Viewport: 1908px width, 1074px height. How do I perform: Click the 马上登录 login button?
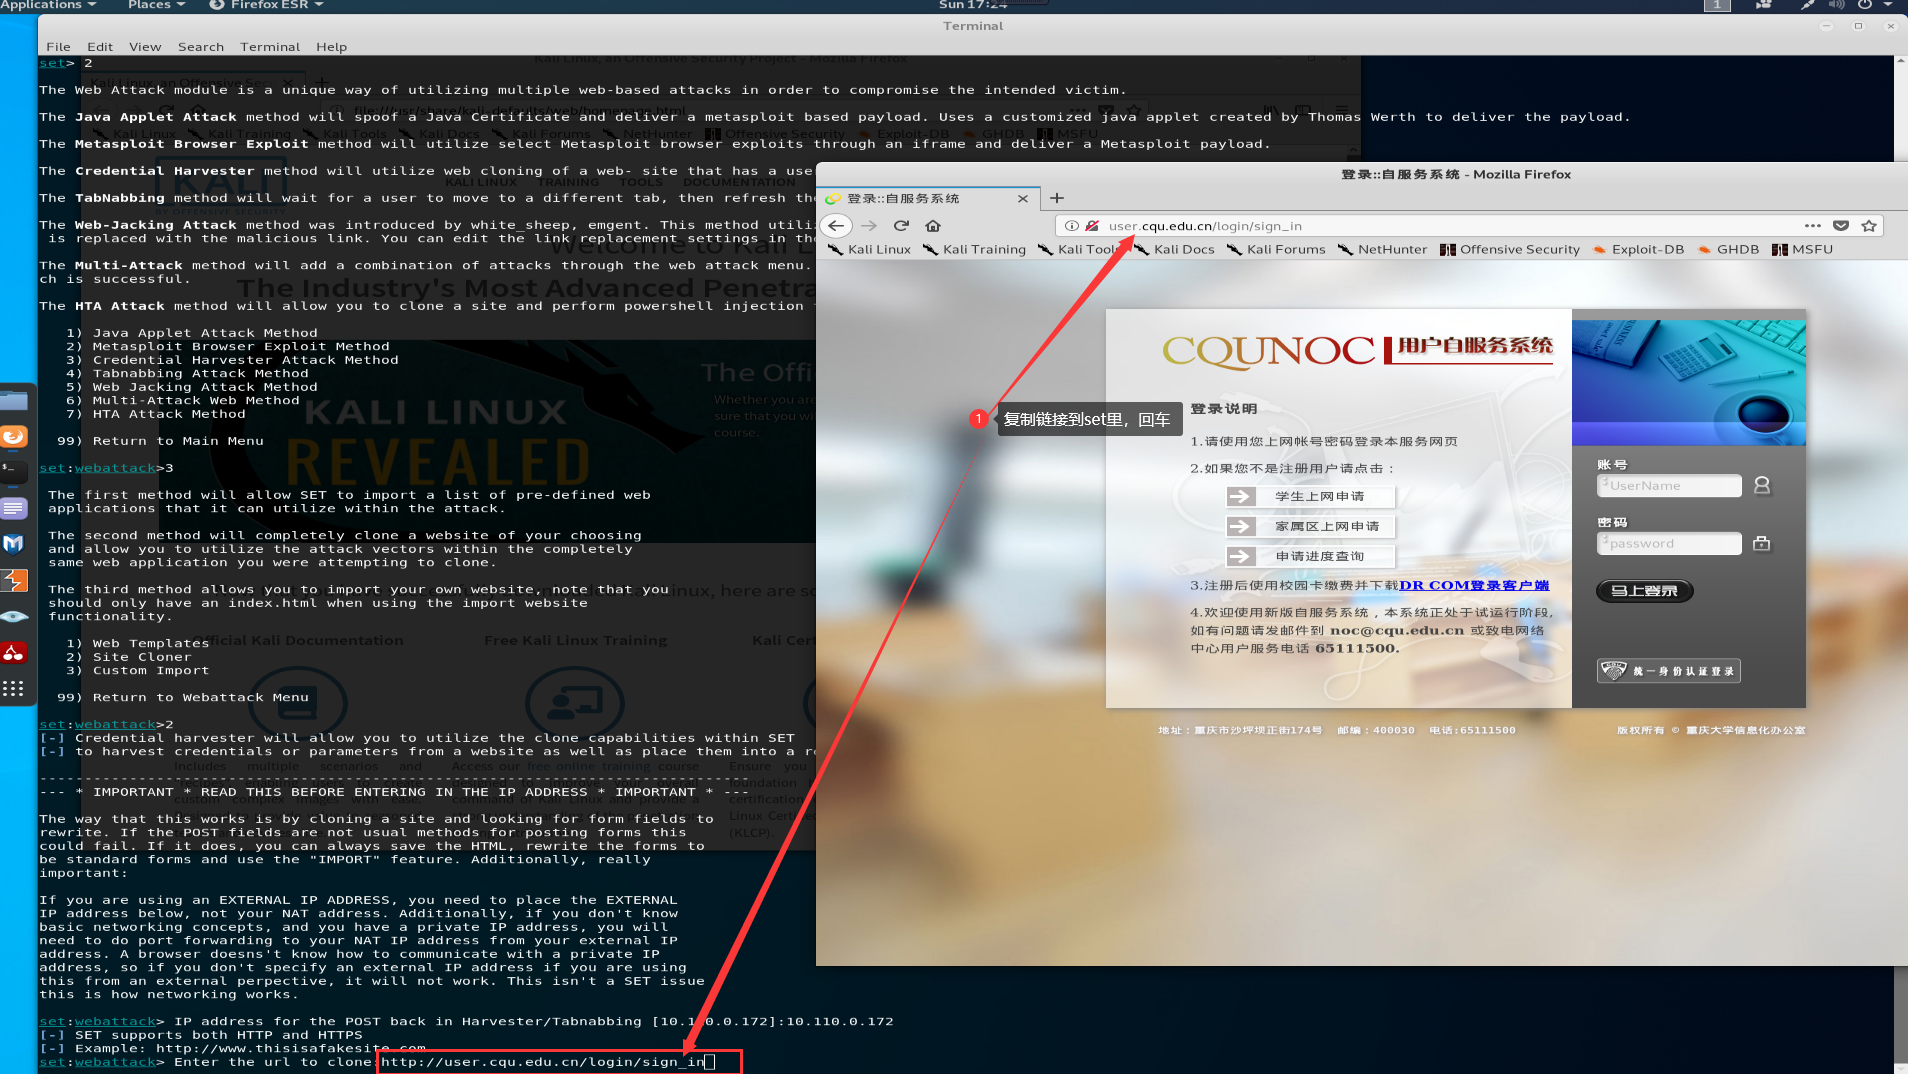coord(1644,591)
